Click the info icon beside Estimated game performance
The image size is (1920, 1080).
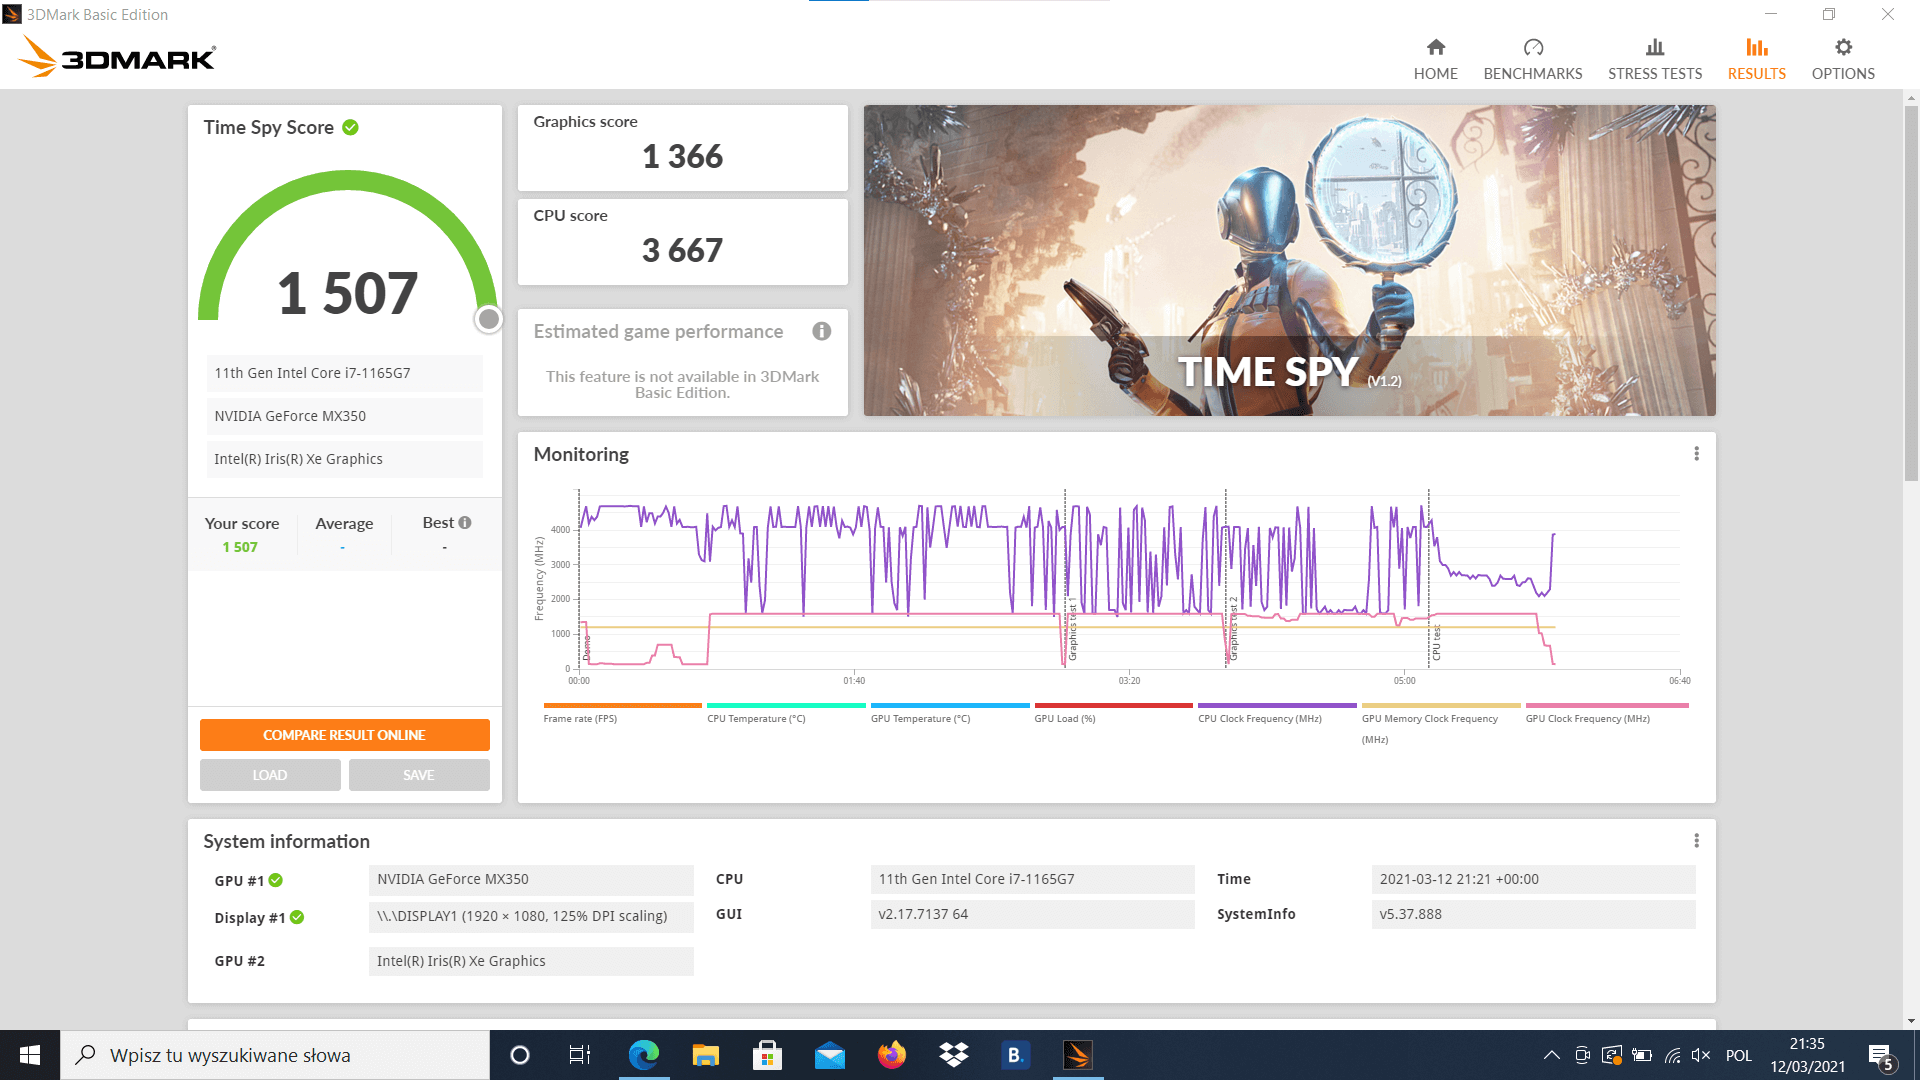(x=821, y=331)
